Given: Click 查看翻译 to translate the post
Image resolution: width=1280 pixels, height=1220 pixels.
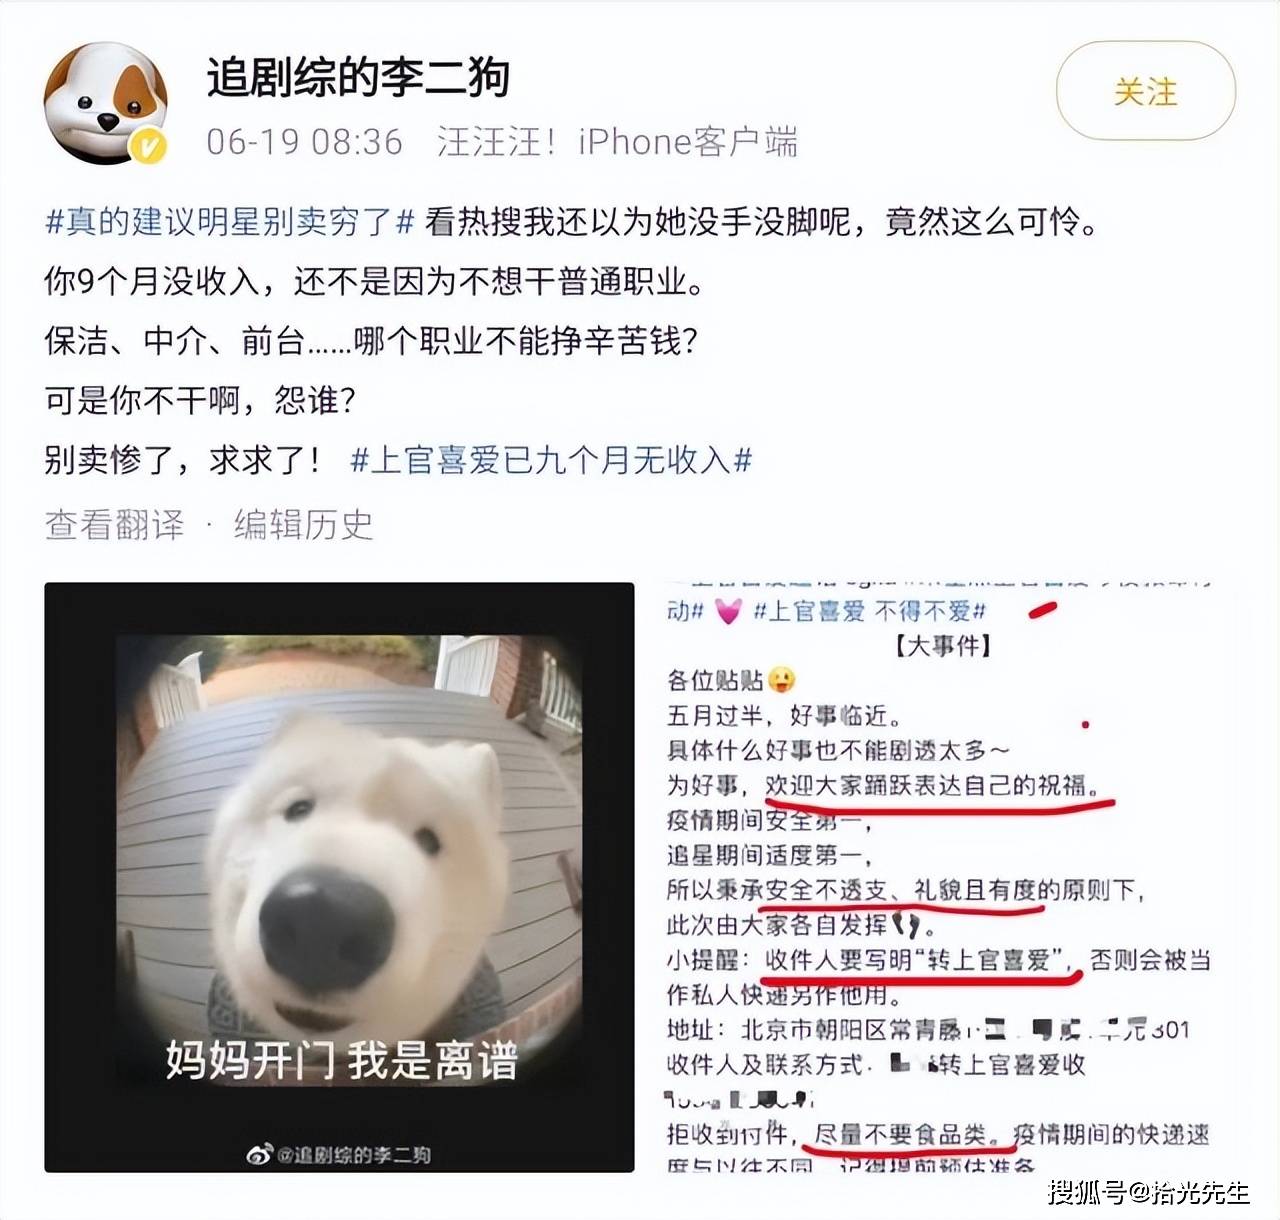Looking at the screenshot, I should point(115,524).
